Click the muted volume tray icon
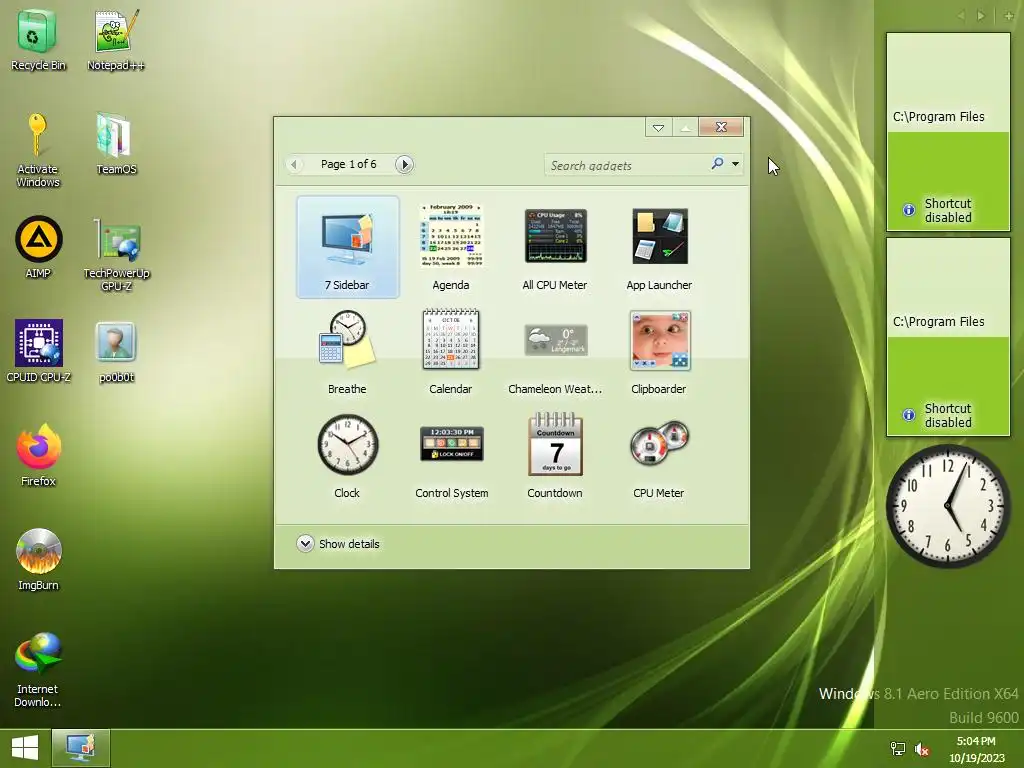1024x768 pixels. pyautogui.click(x=921, y=749)
